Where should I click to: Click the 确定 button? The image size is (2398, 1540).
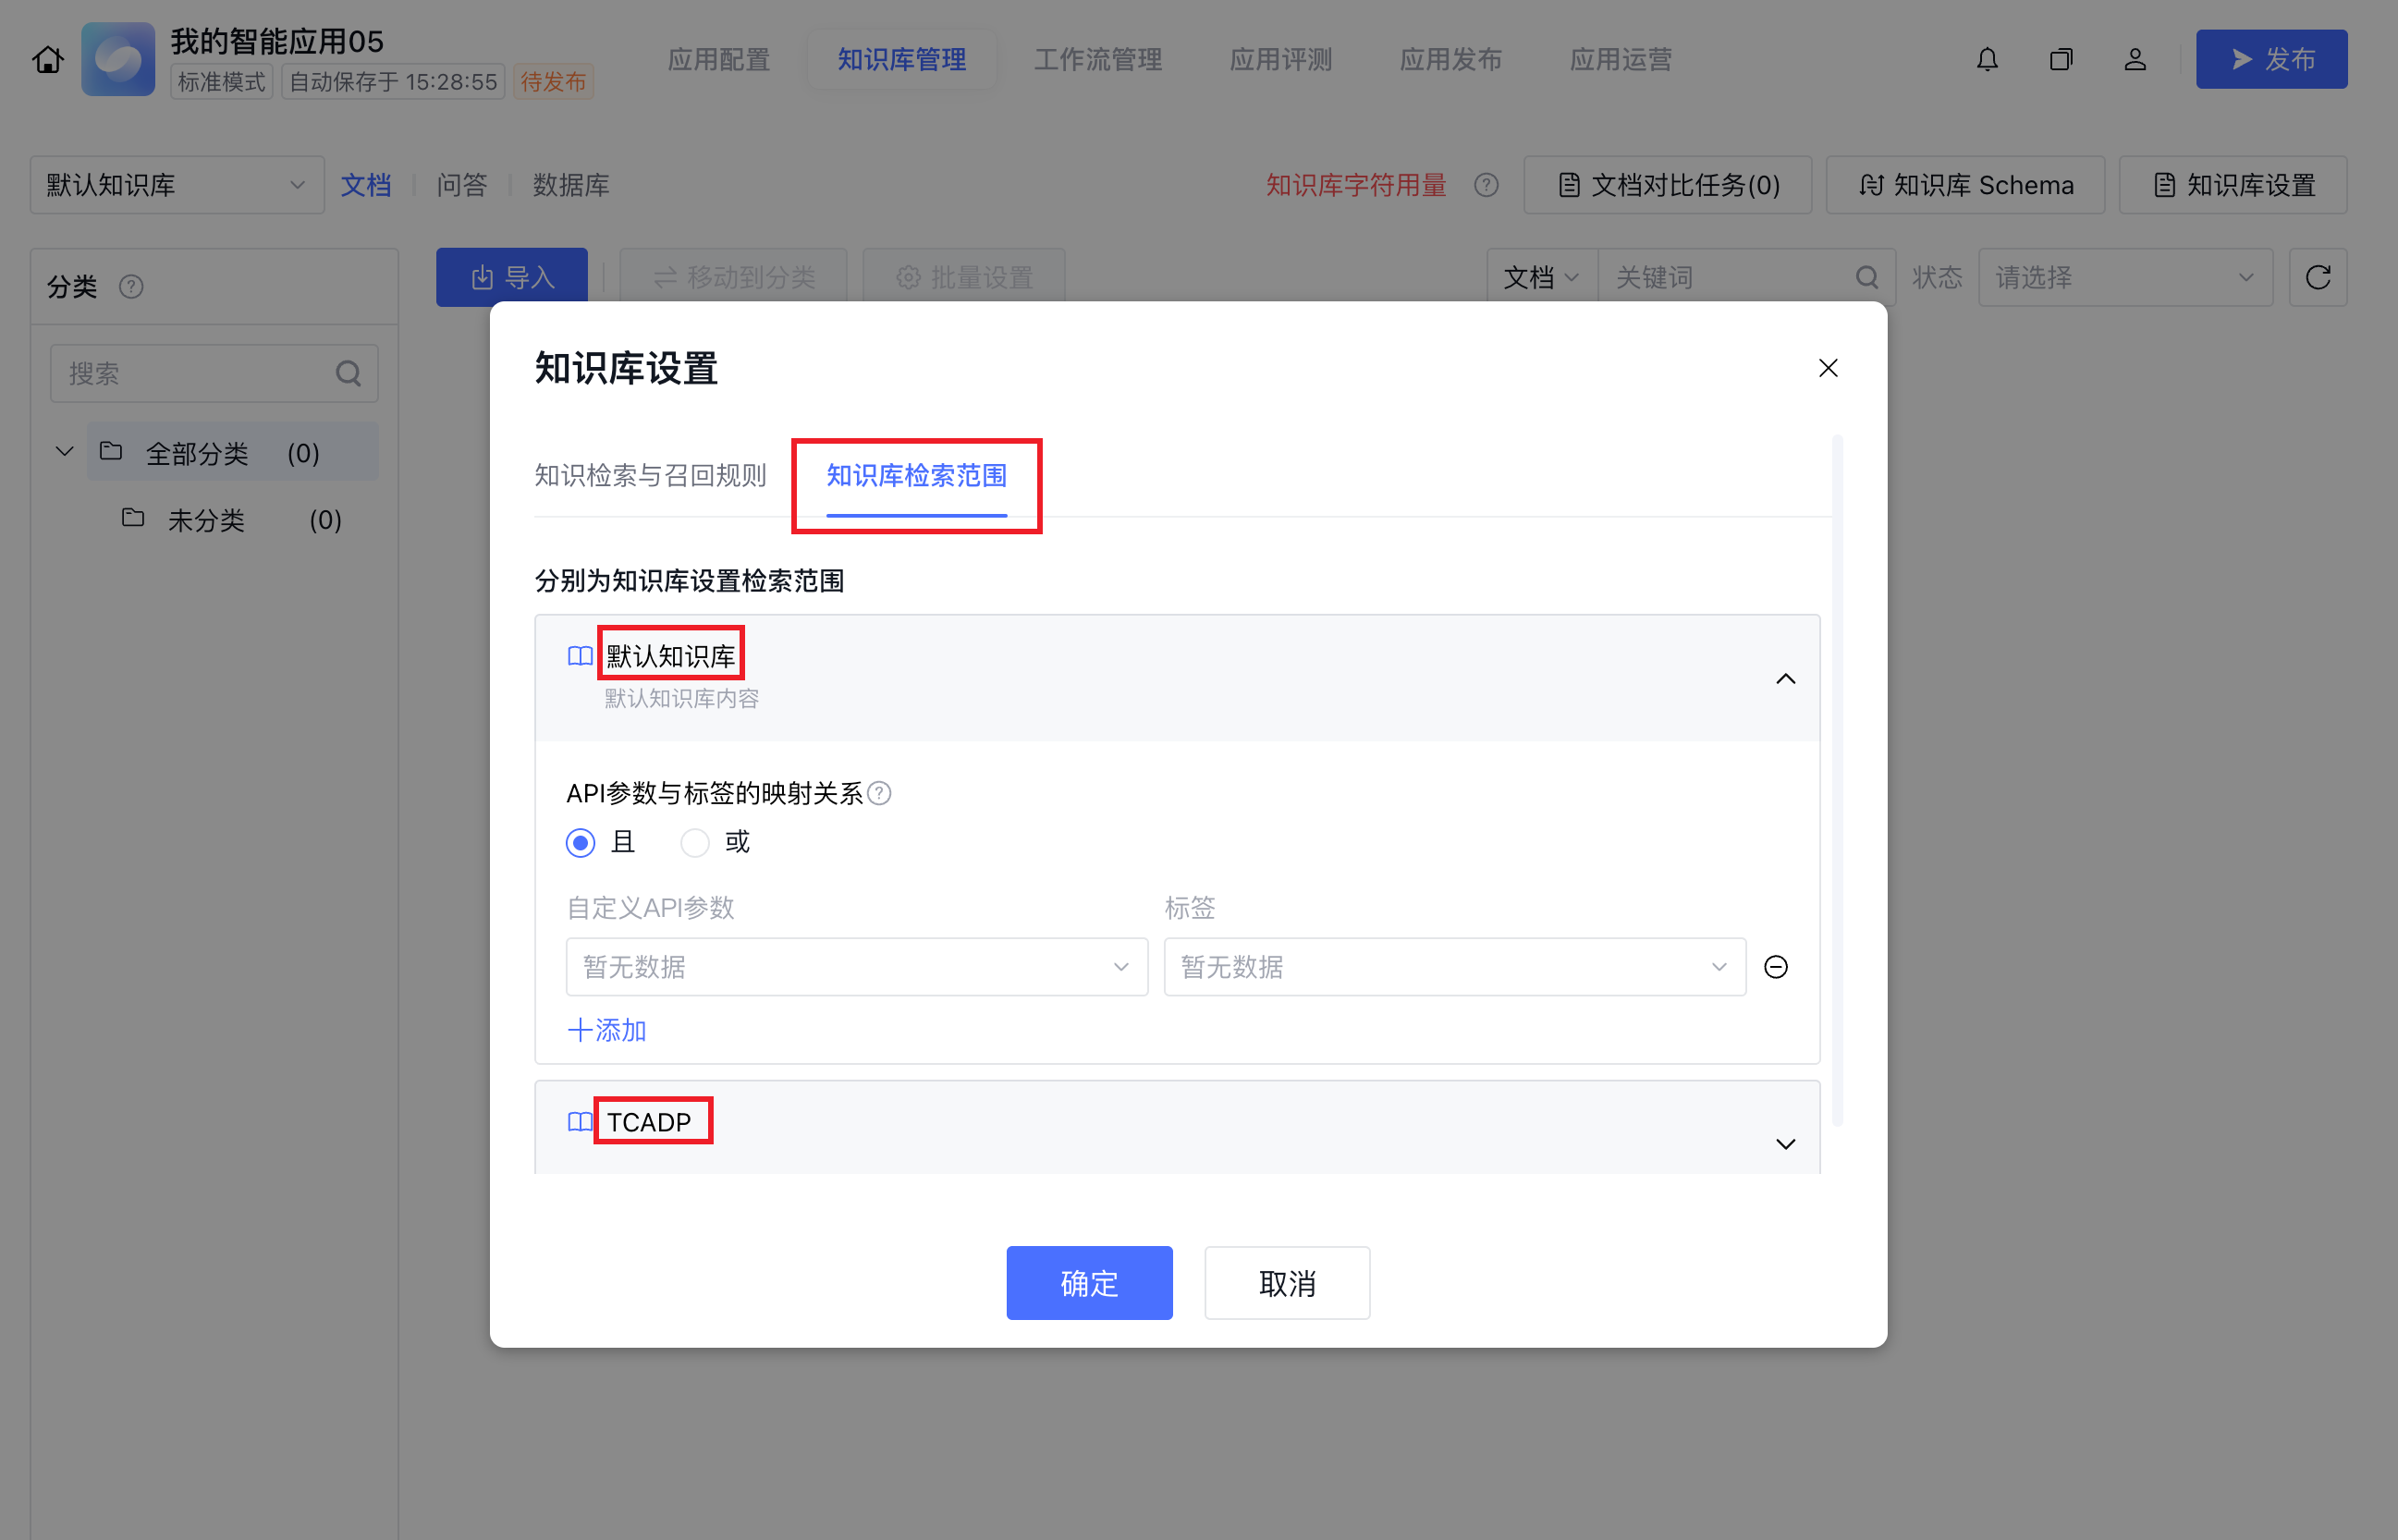(x=1089, y=1283)
